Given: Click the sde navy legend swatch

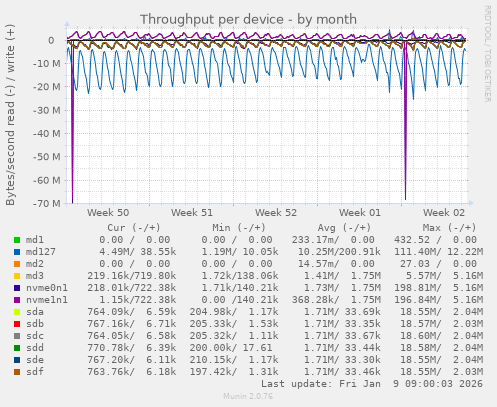Looking at the screenshot, I should pyautogui.click(x=17, y=360).
